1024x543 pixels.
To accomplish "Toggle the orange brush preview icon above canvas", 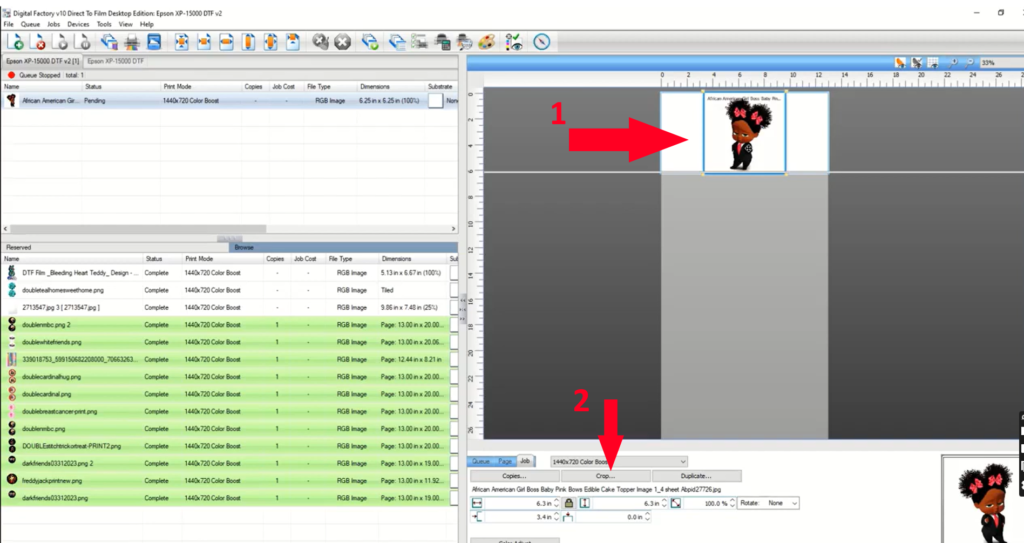I will pyautogui.click(x=901, y=63).
